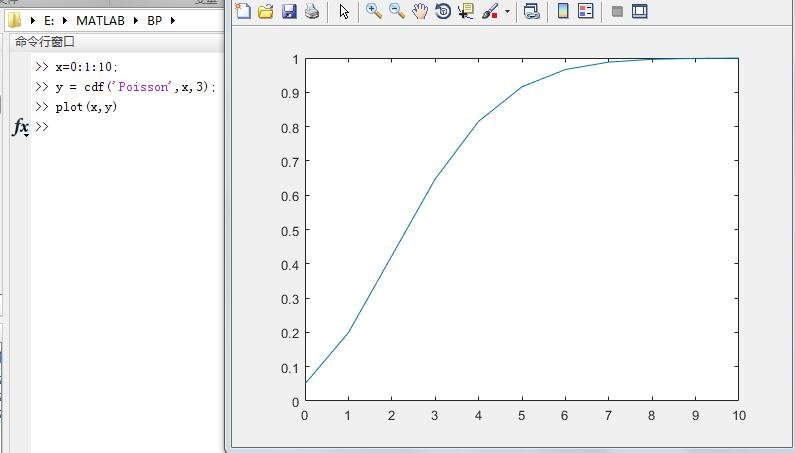Expand the arrow before E: drive
Viewport: 795px width, 453px height.
point(32,21)
